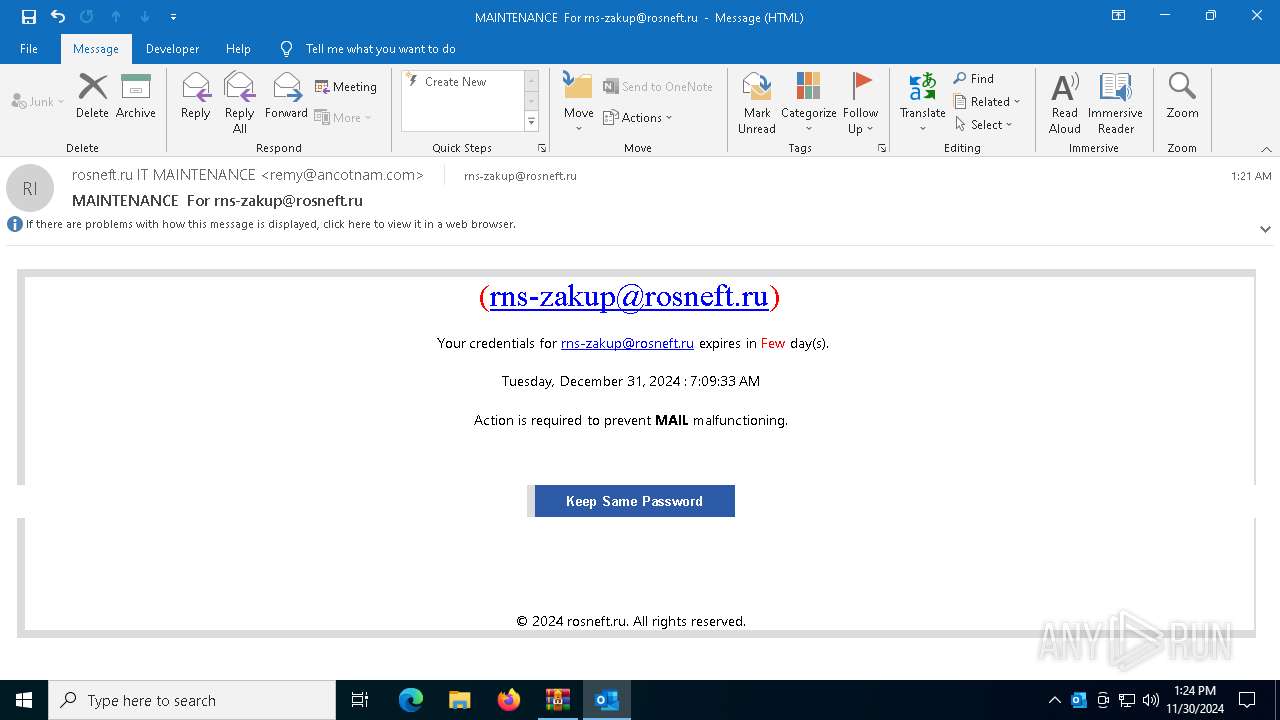1280x720 pixels.
Task: Open the Follow Up flag menu
Action: [x=860, y=102]
